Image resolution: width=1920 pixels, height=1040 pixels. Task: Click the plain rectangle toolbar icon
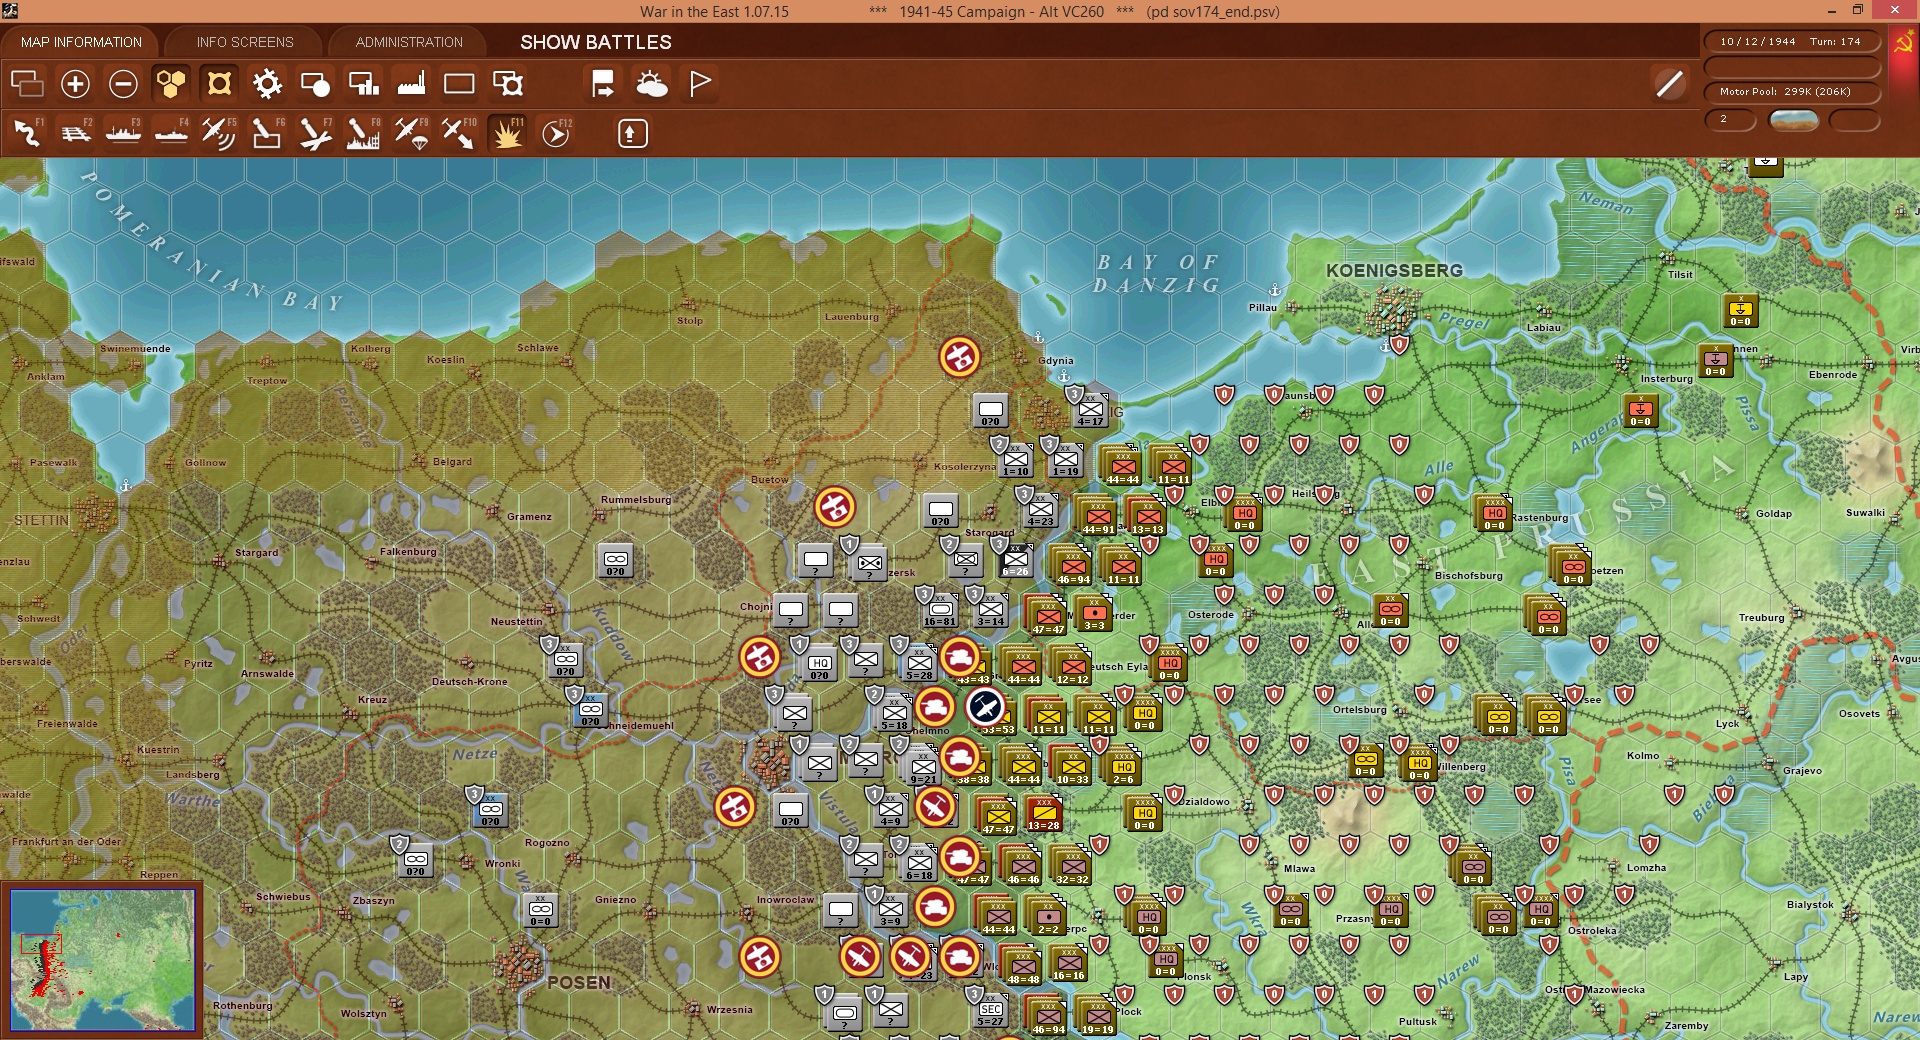pos(459,84)
